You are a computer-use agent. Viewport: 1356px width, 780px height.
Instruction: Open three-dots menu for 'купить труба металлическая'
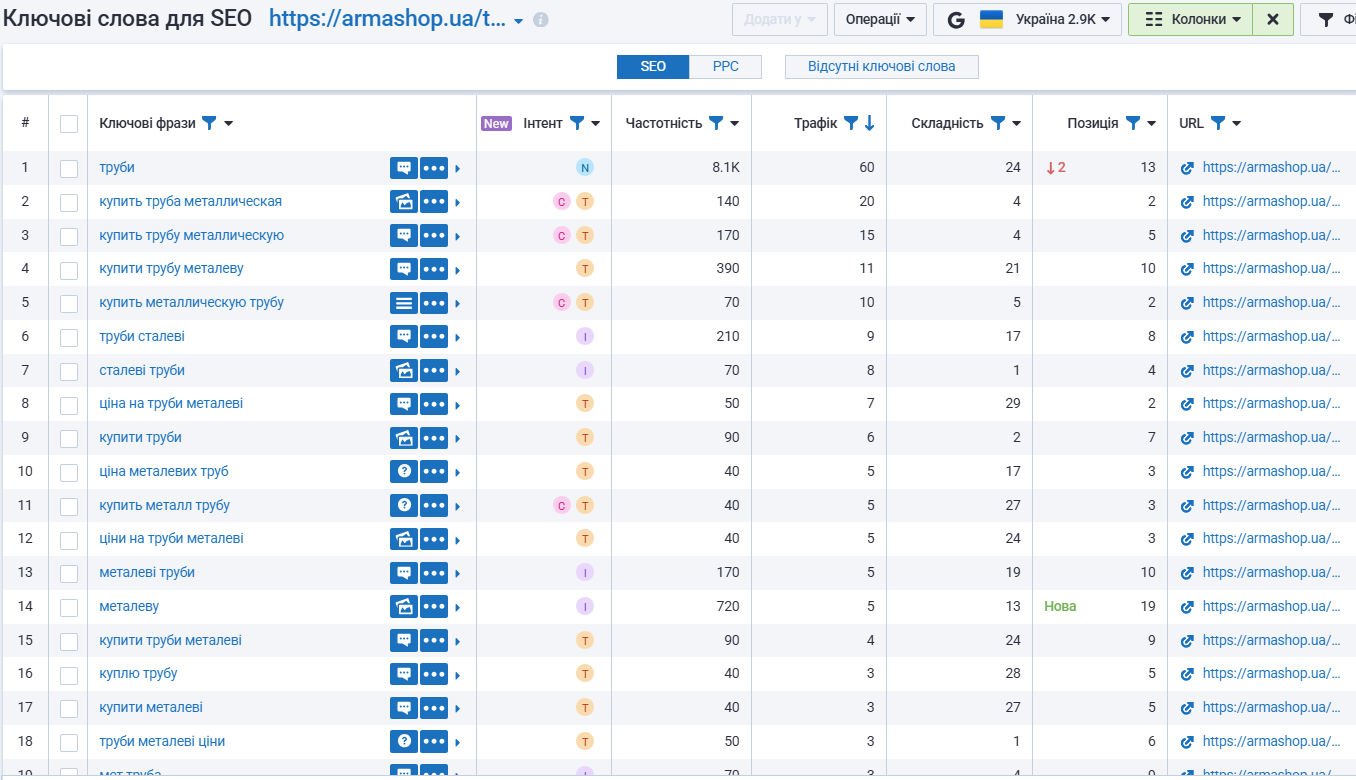pos(434,202)
